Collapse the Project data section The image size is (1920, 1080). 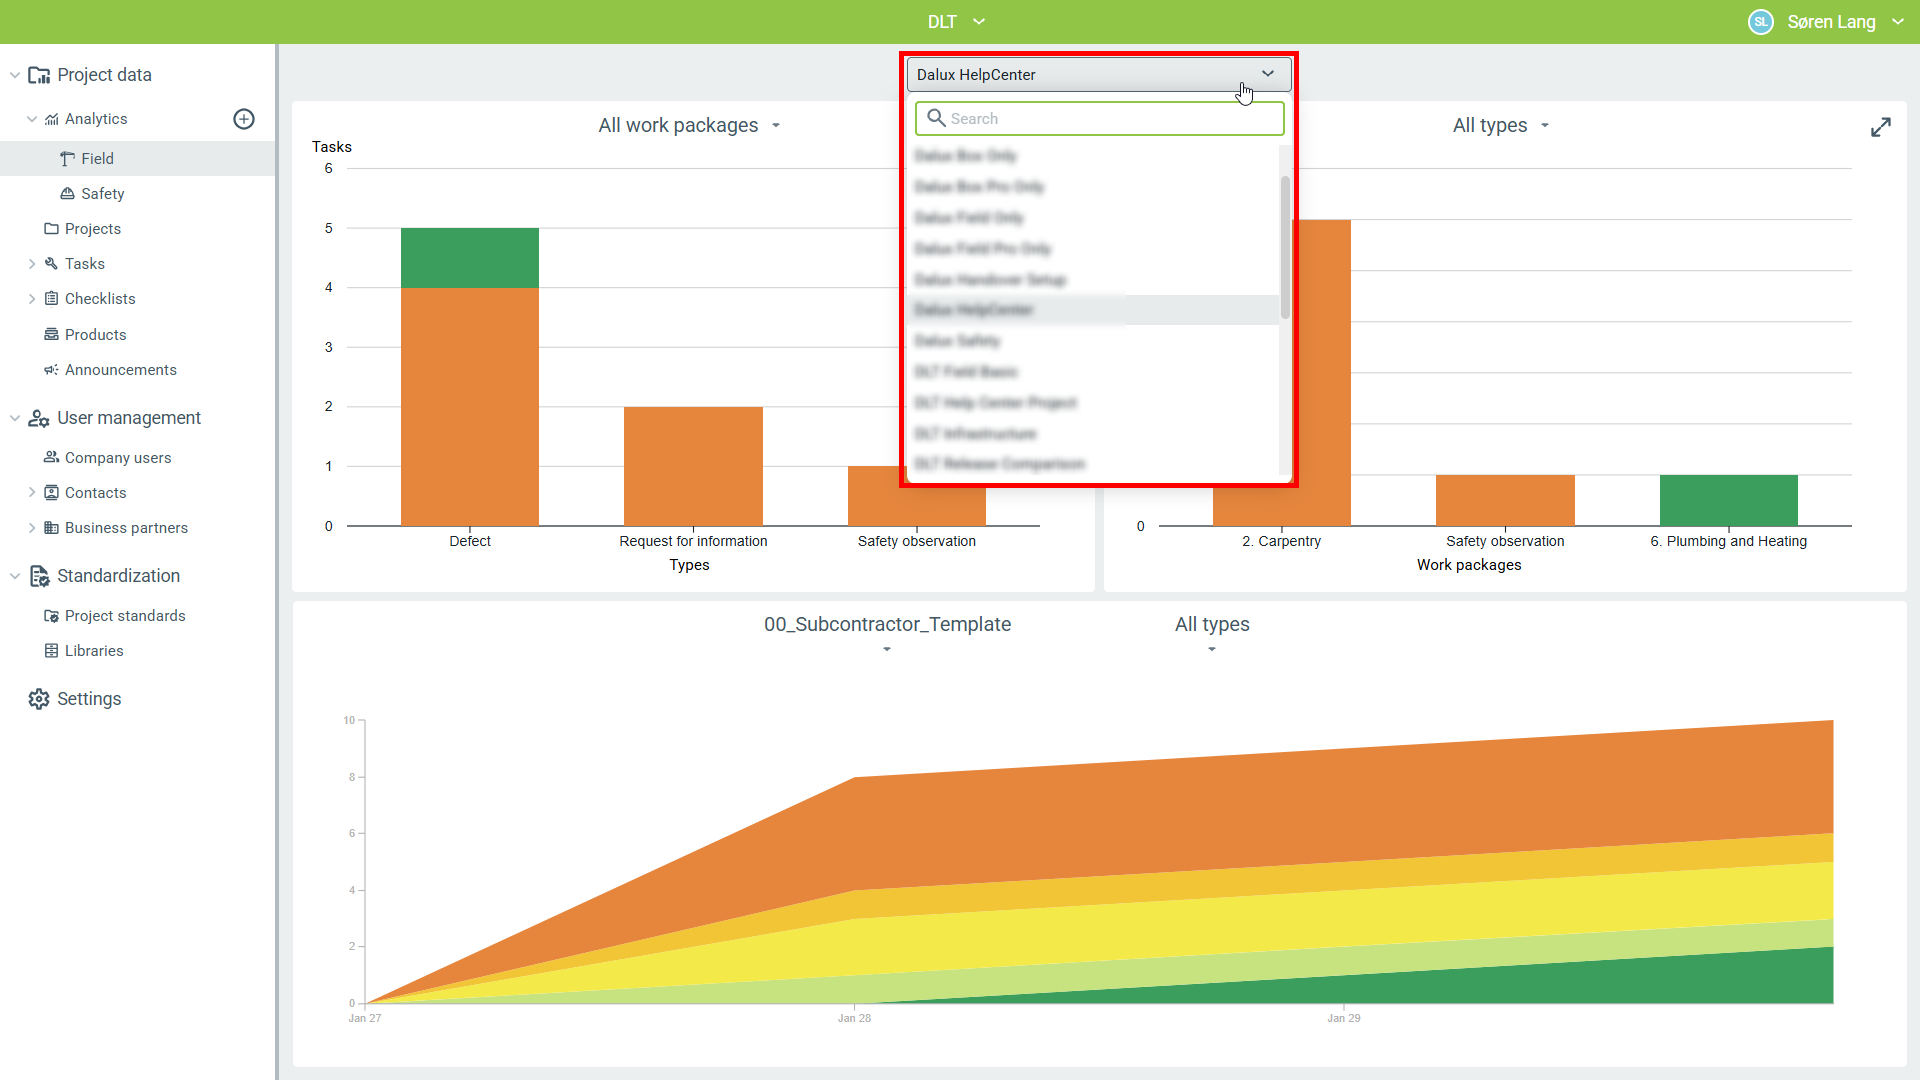15,75
